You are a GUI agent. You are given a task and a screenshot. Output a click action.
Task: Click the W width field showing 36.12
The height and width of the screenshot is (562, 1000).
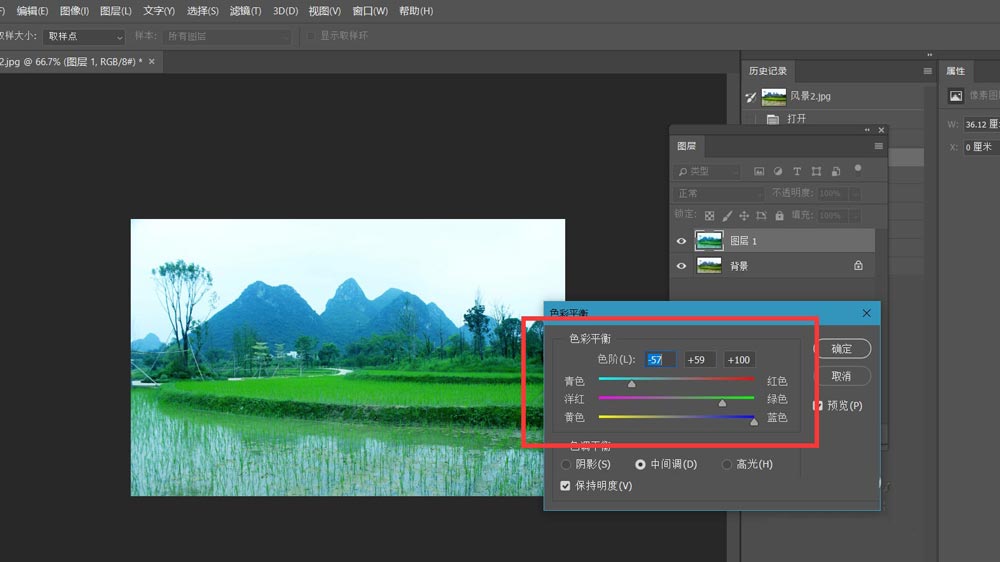pyautogui.click(x=981, y=124)
